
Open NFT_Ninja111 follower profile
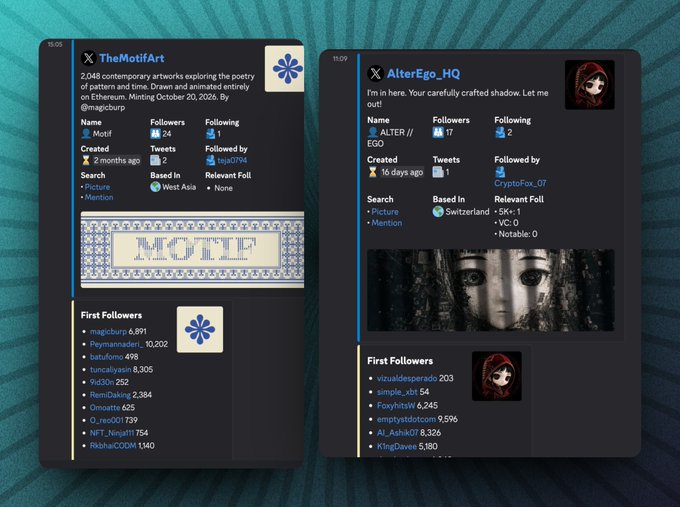coord(112,433)
